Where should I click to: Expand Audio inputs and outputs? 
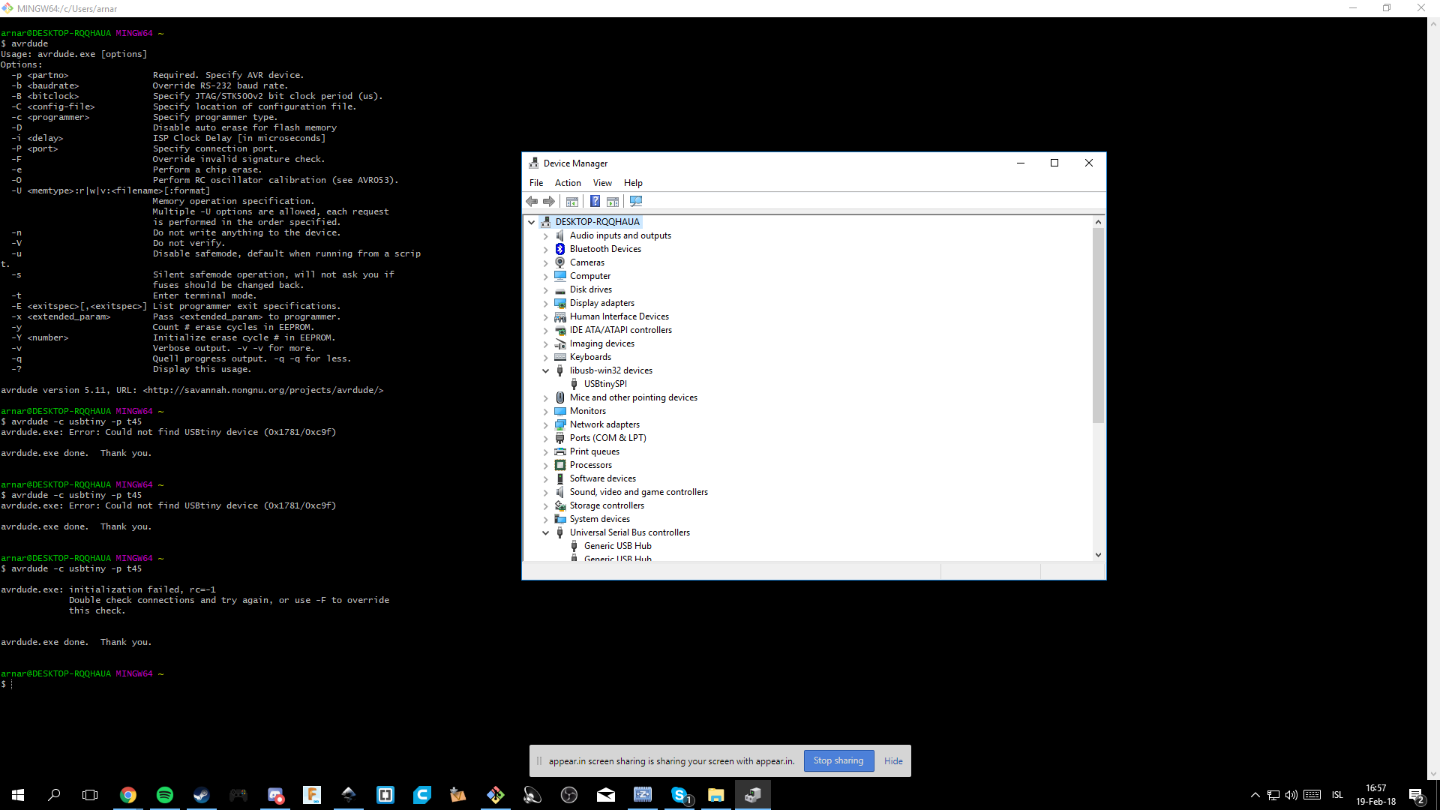[546, 236]
